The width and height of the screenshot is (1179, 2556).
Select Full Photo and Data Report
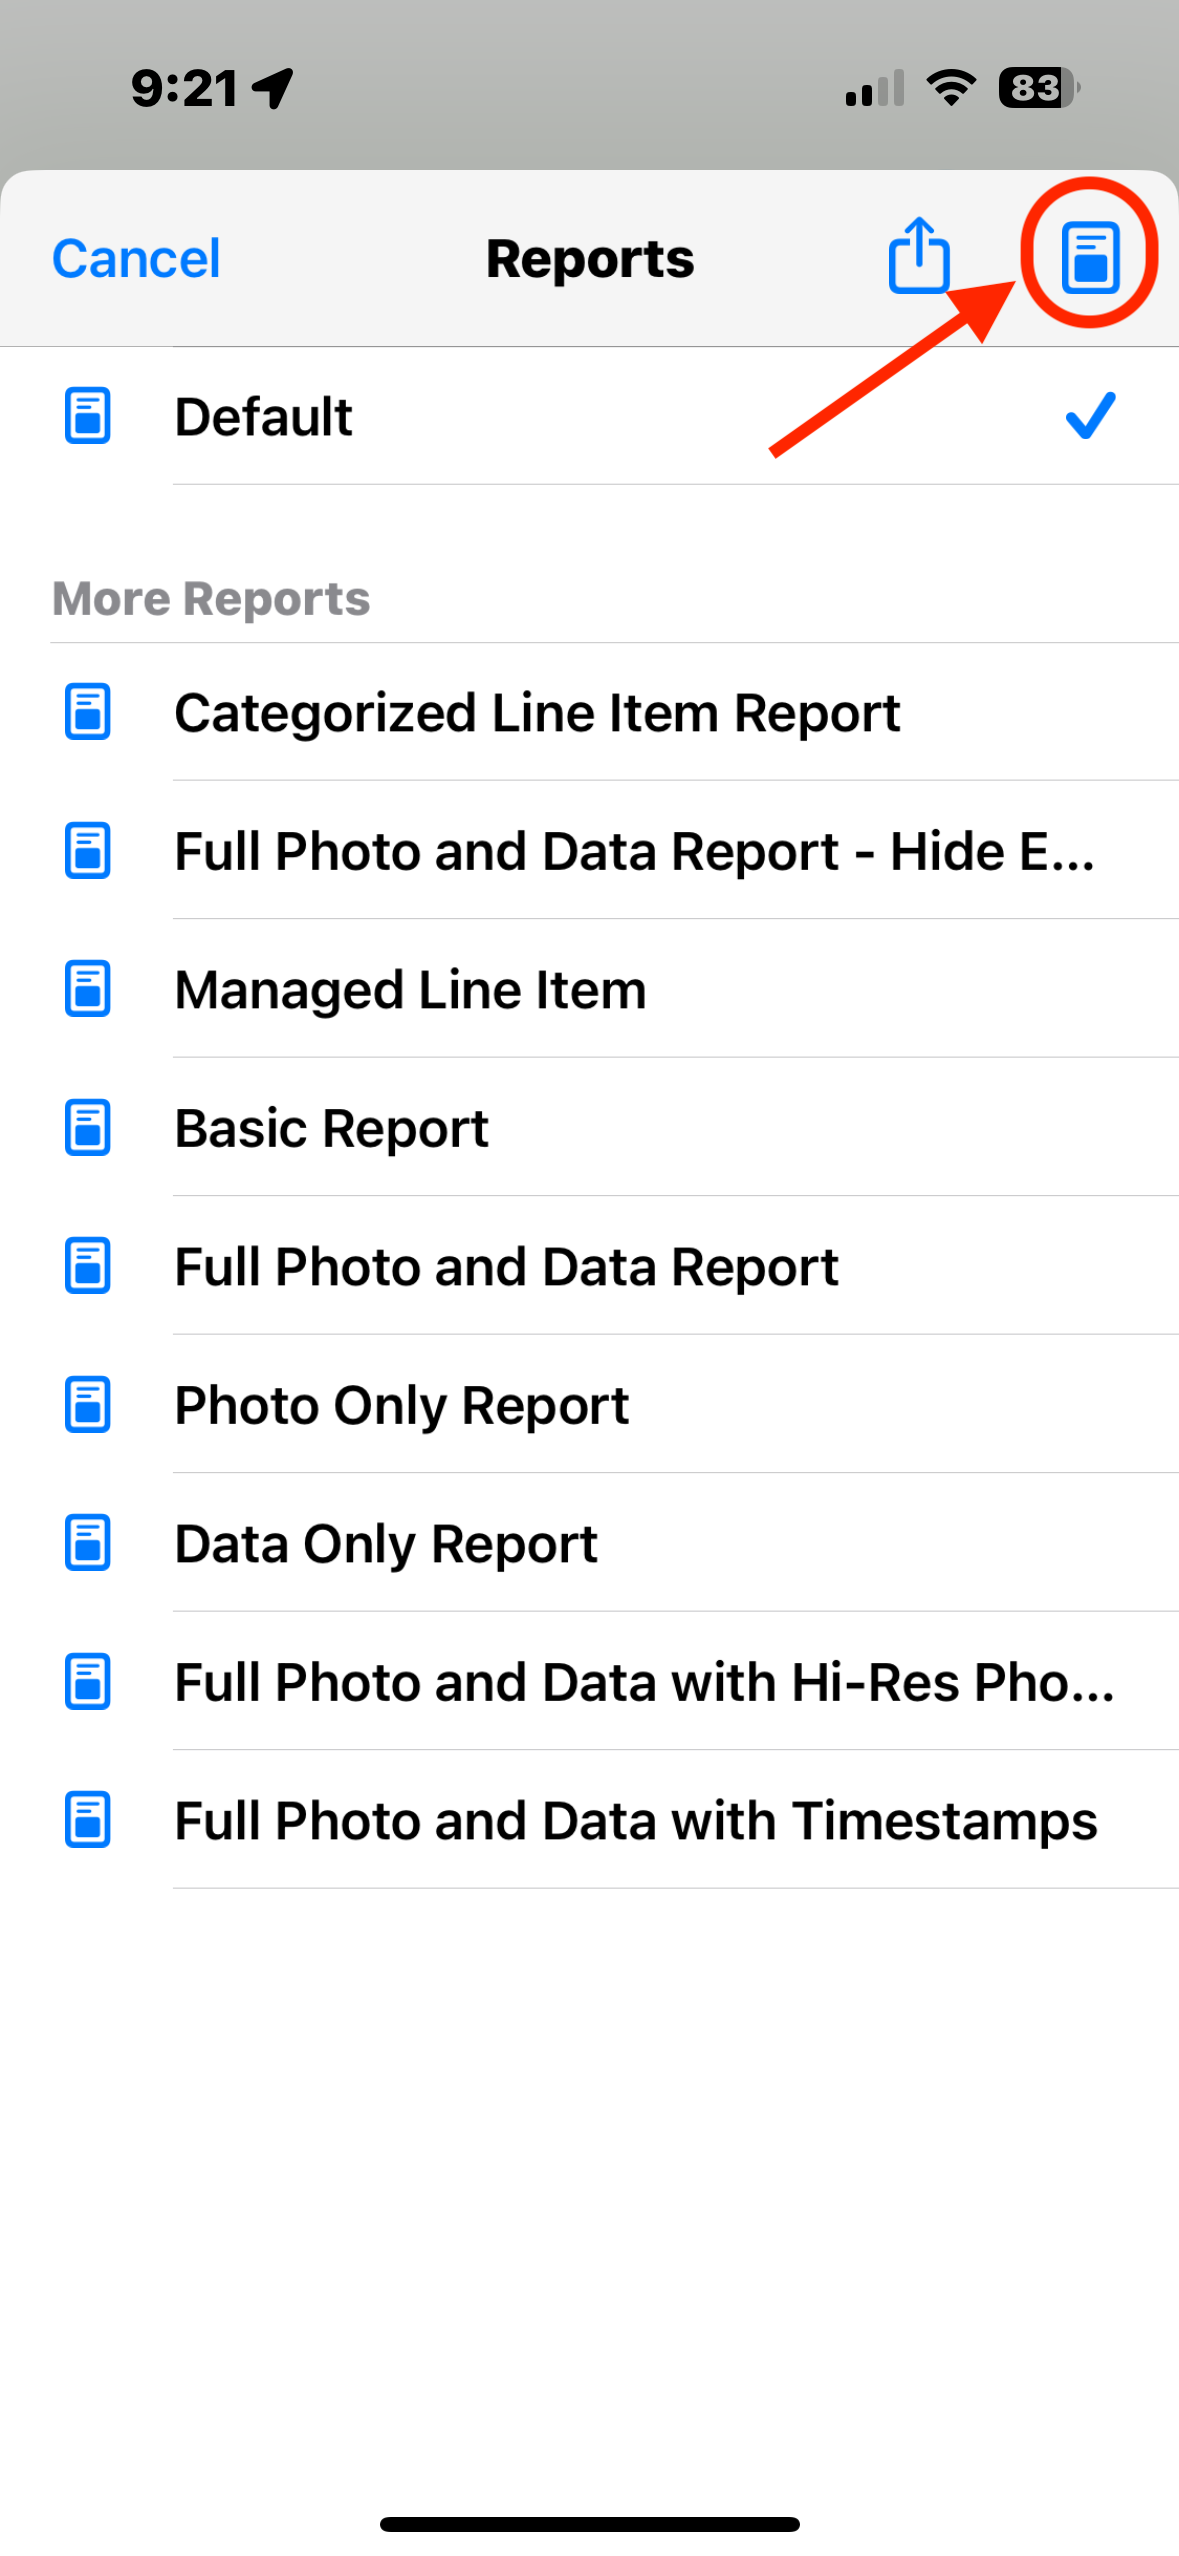pos(589,1267)
